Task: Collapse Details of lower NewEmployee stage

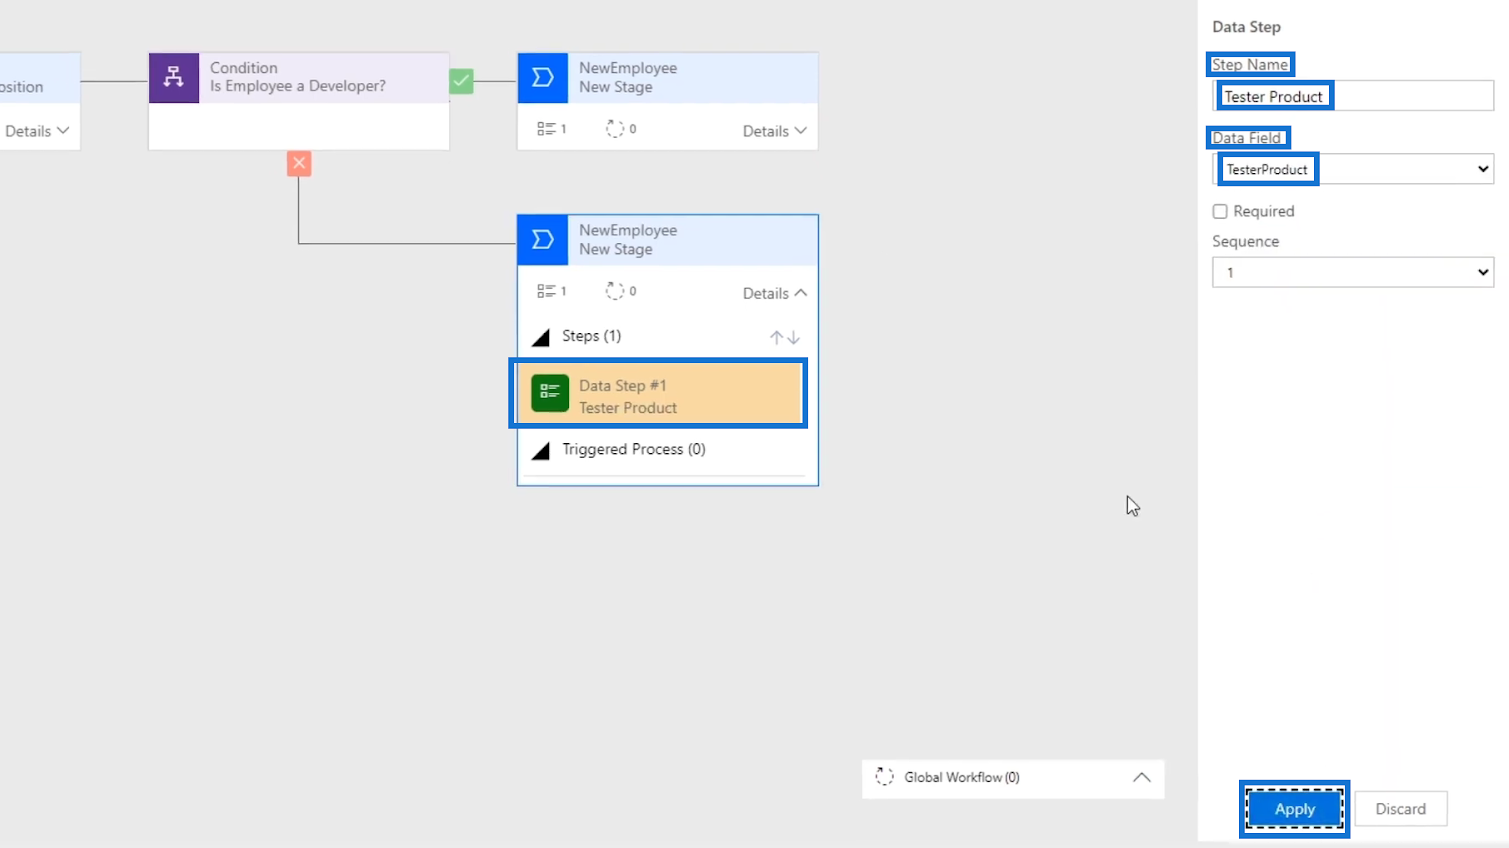Action: point(774,293)
